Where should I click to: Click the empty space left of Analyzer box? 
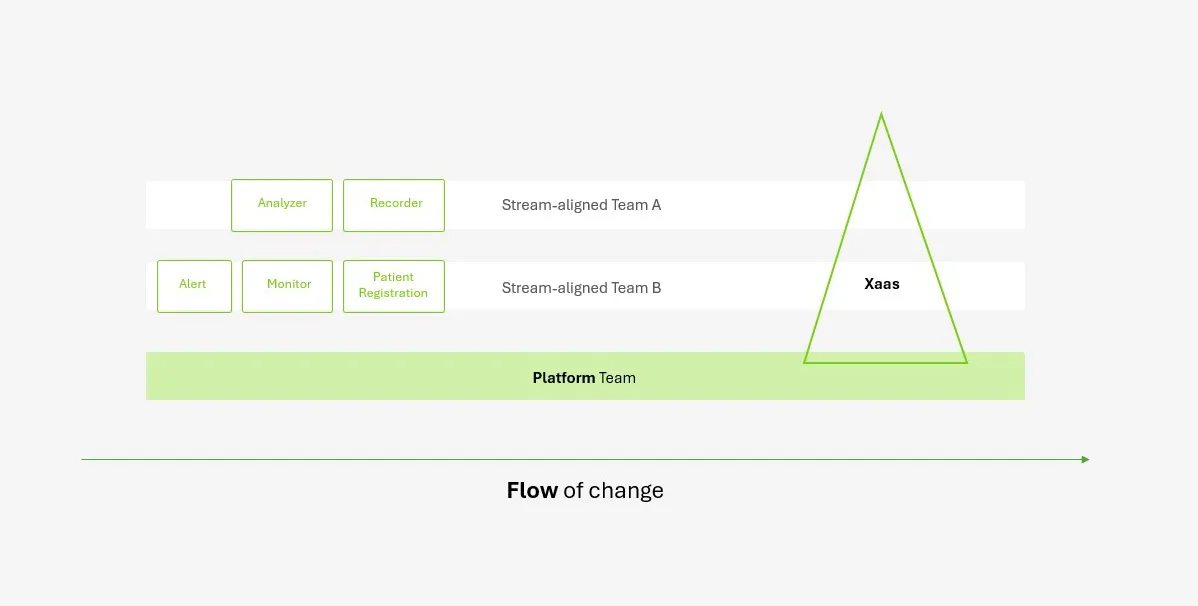click(x=188, y=205)
